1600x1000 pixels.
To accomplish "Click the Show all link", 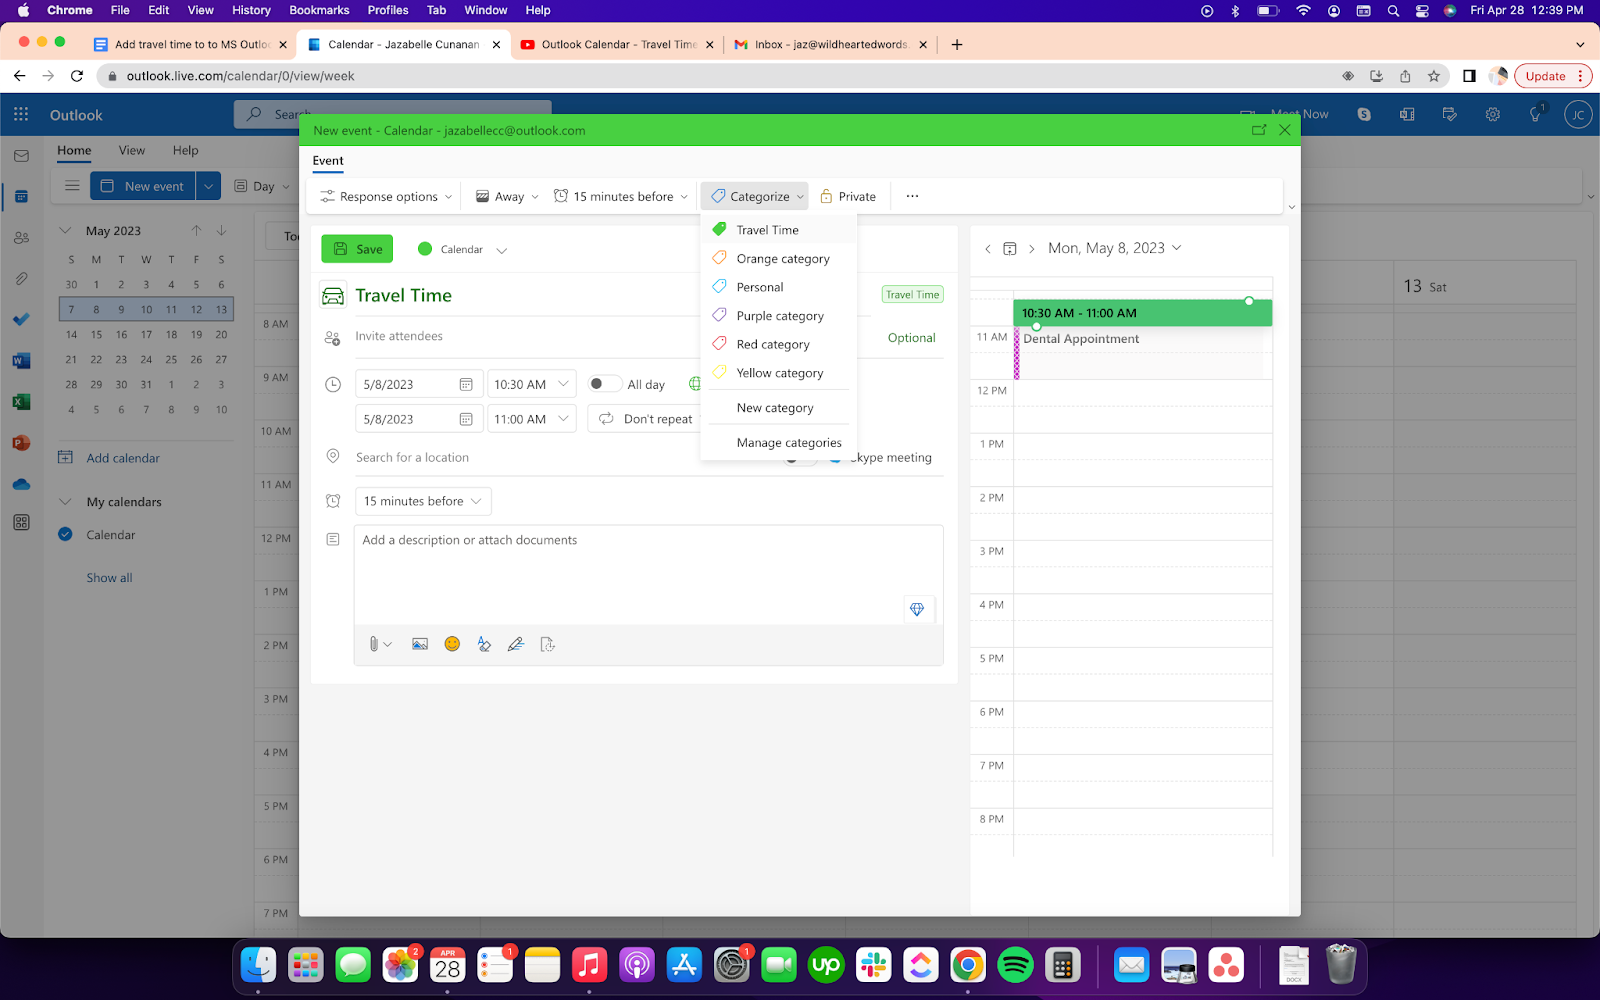I will [109, 578].
